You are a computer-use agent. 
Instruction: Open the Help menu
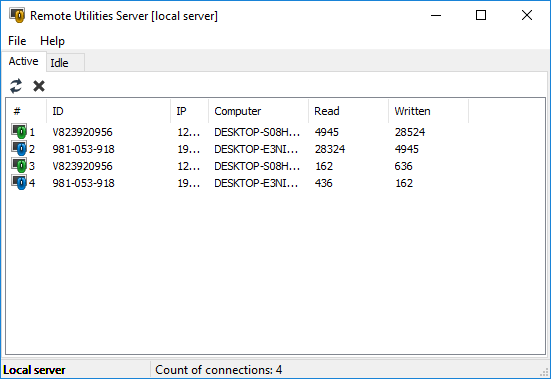pyautogui.click(x=52, y=41)
